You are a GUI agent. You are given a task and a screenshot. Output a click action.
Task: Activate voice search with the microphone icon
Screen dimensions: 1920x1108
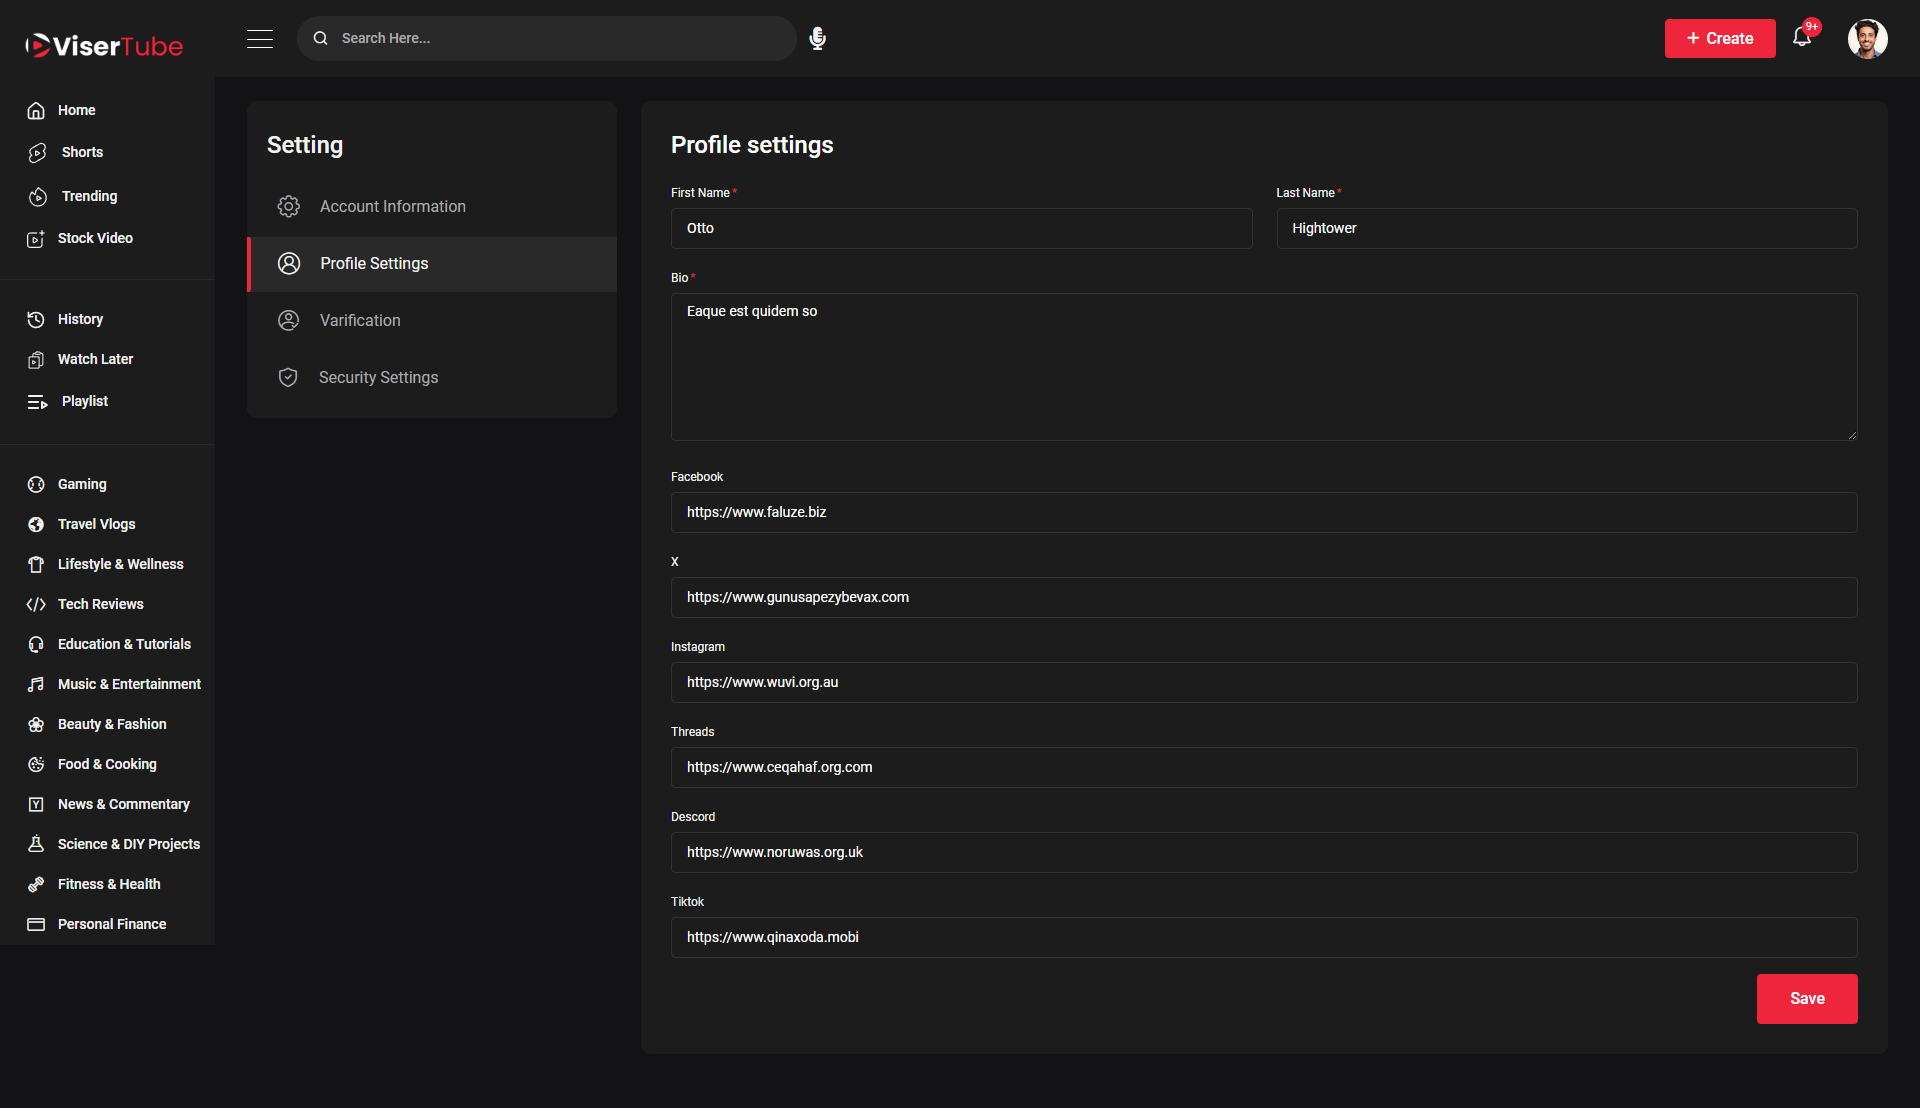(x=817, y=38)
